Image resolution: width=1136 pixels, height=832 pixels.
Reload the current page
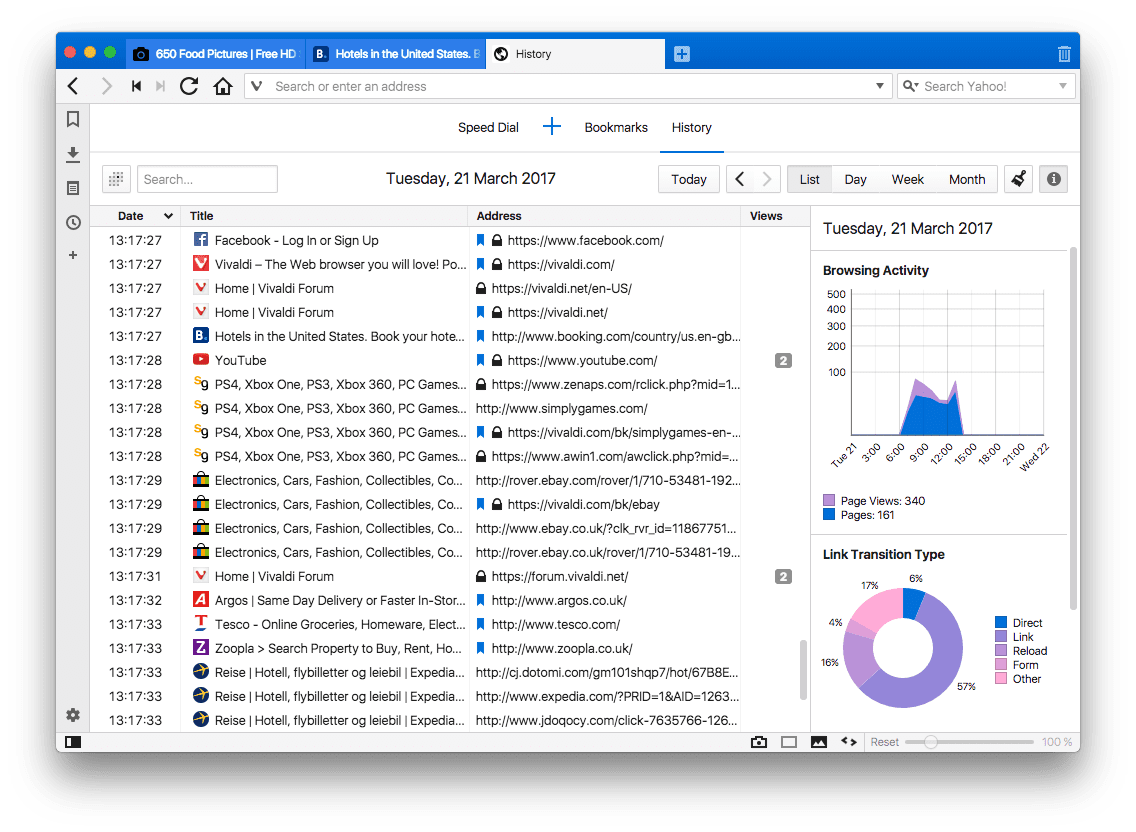pos(189,86)
